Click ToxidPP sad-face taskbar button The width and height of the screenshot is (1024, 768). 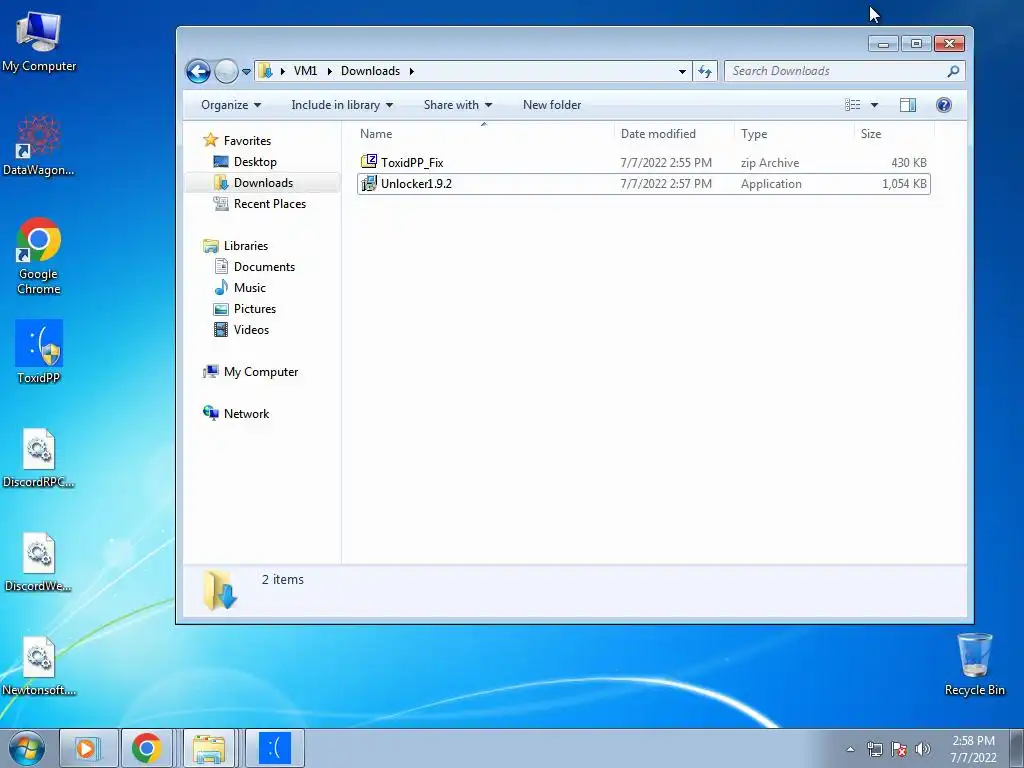pos(274,748)
